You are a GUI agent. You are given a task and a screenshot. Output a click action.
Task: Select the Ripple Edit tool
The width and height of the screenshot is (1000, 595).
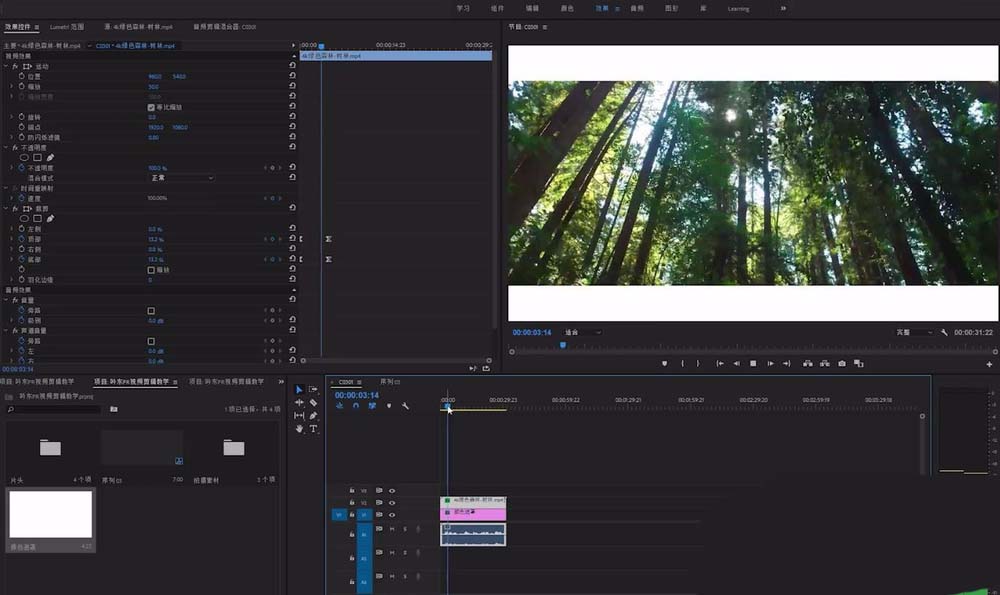click(299, 402)
